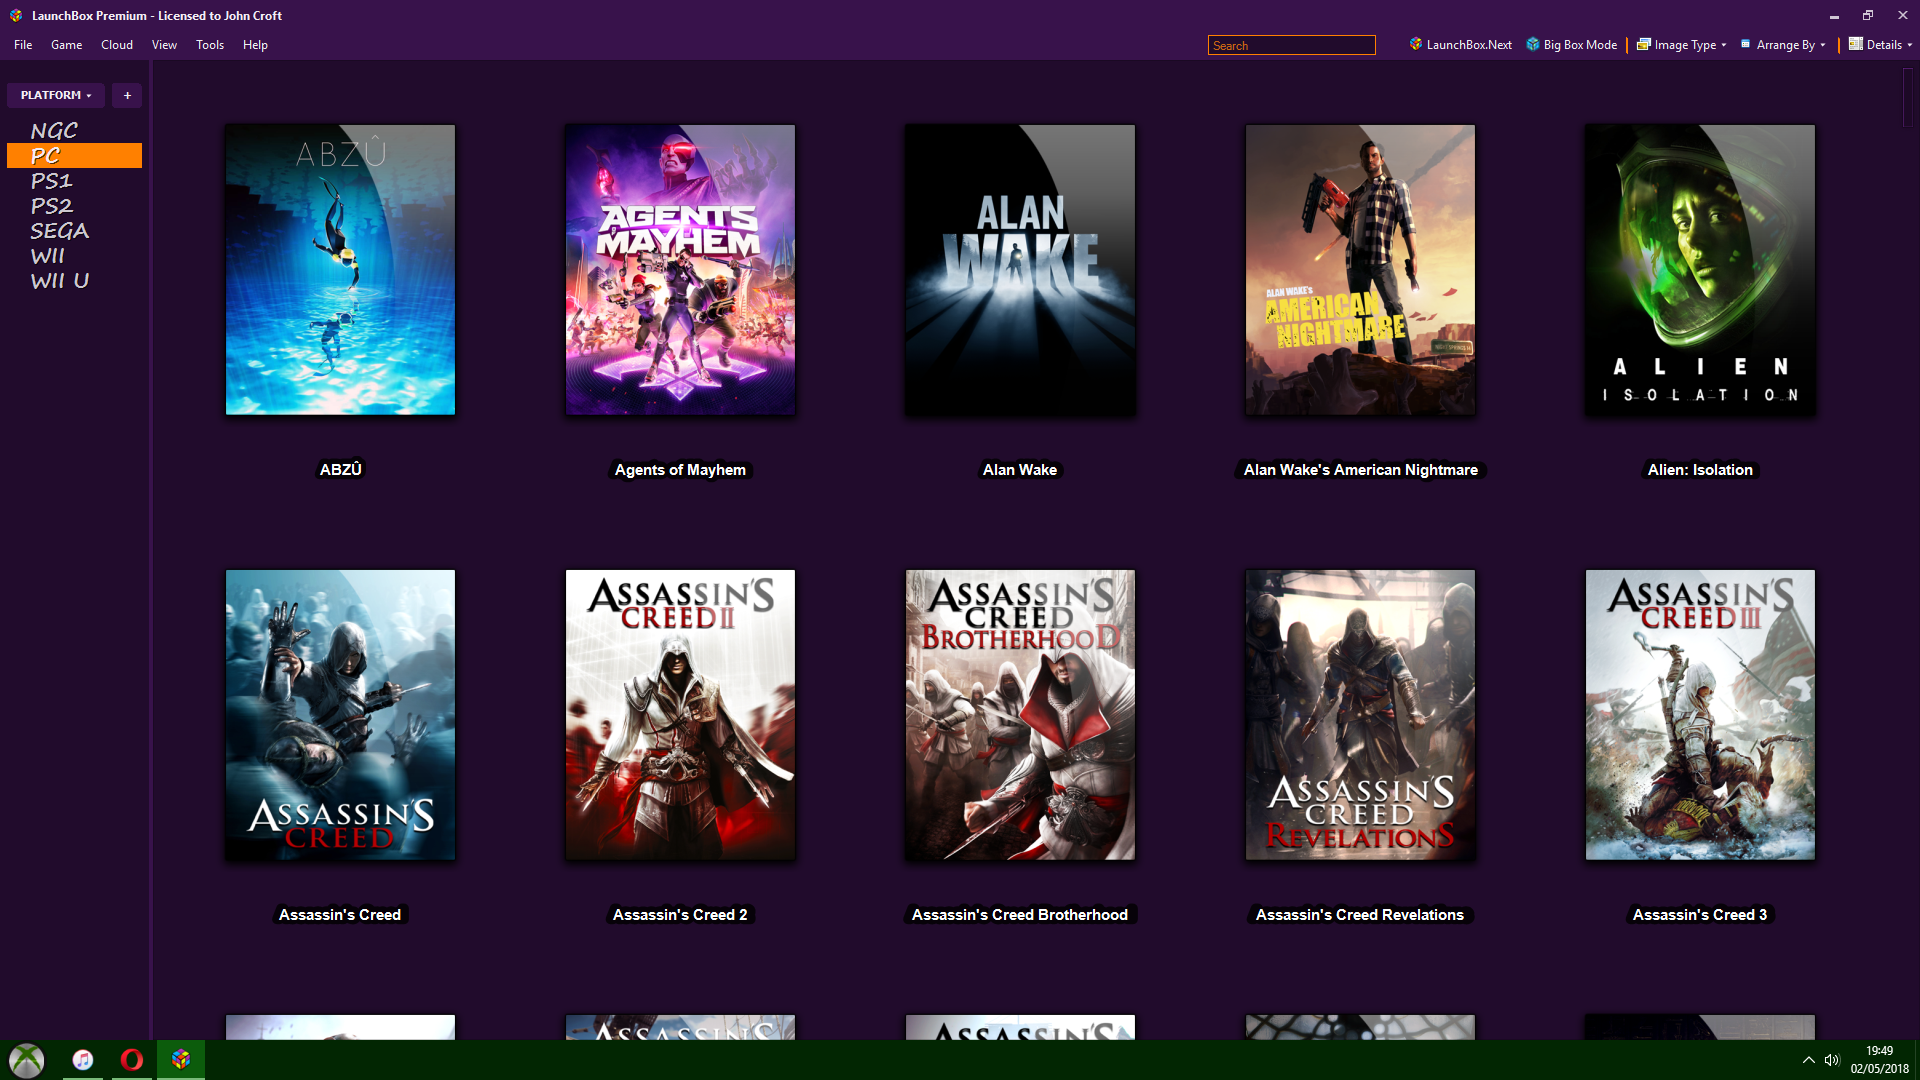Select the Assassin's Creed Brotherhood cover
The image size is (1920, 1080).
click(x=1020, y=715)
